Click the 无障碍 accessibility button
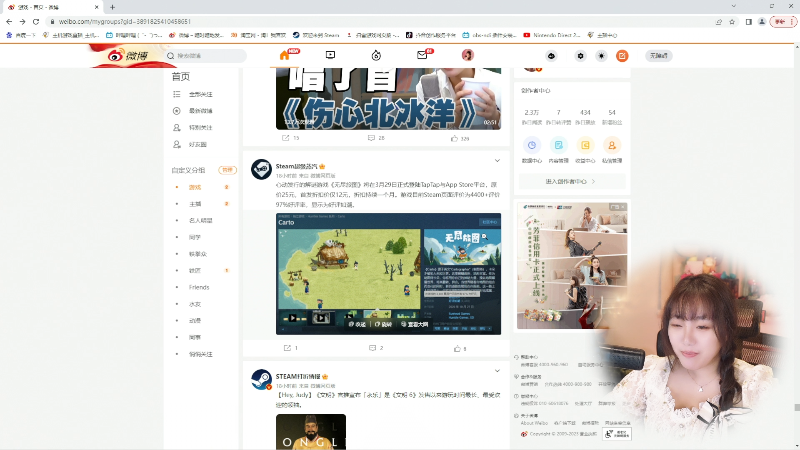Screen dimensions: 800x450 [659, 56]
